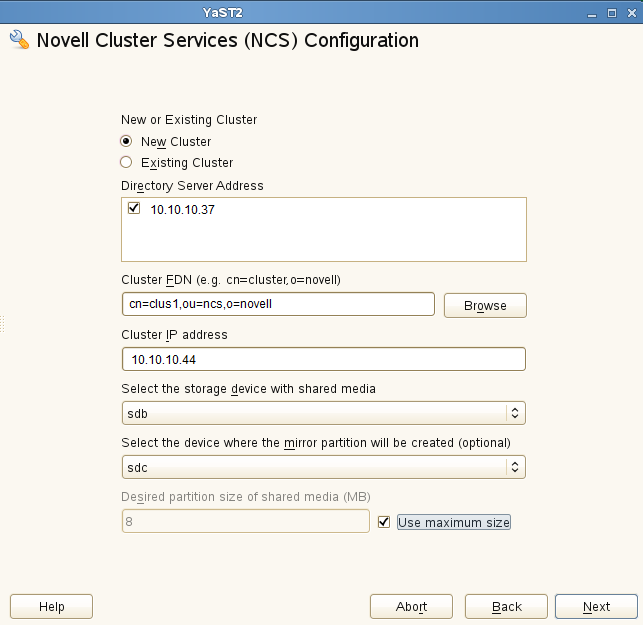Disable the Use maximum size checkbox
643x625 pixels.
pos(384,522)
